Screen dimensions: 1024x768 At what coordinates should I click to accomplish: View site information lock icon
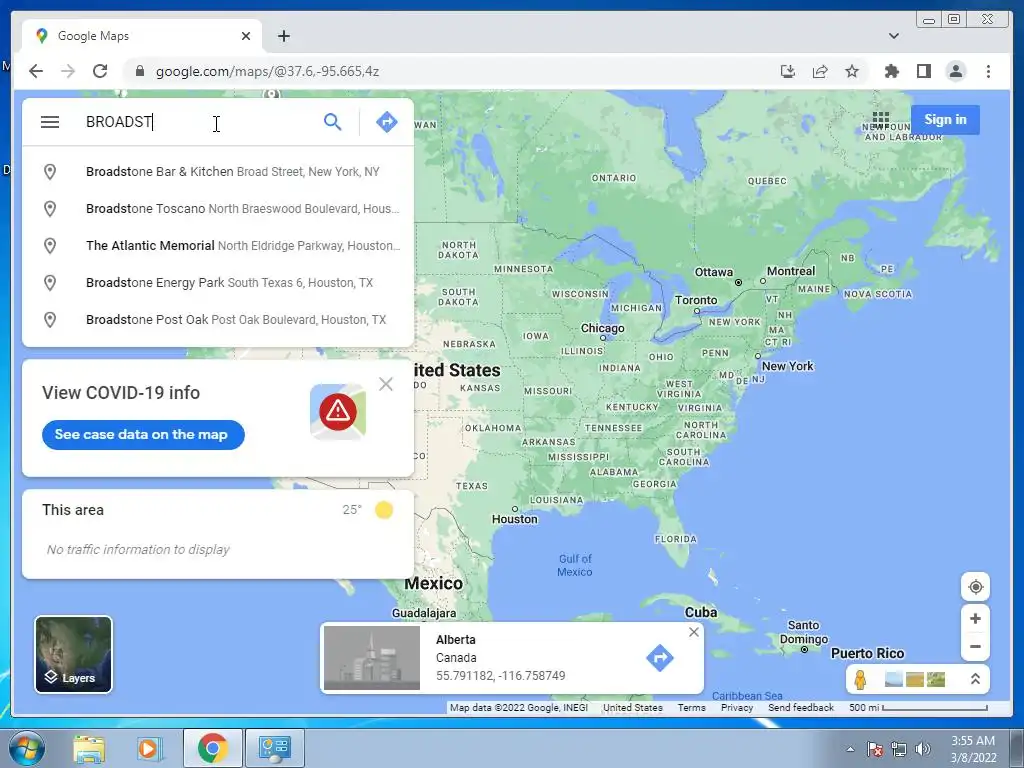139,71
